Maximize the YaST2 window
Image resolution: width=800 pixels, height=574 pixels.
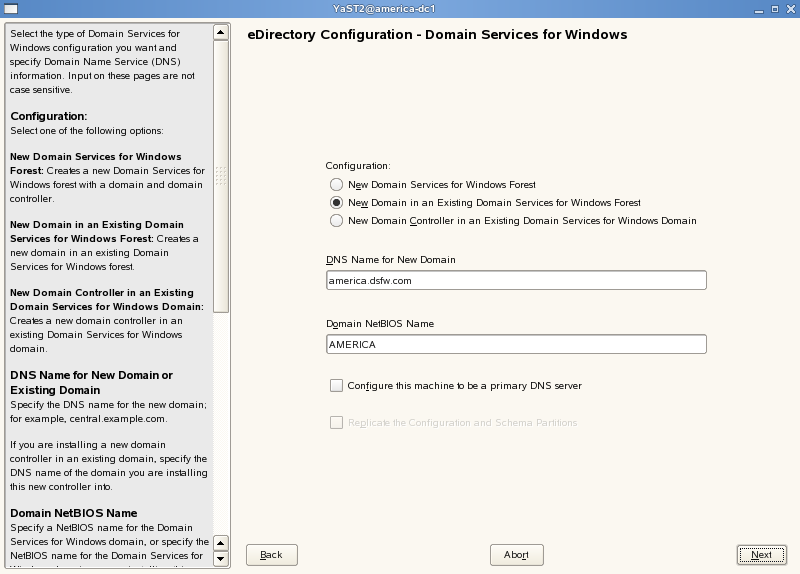click(x=771, y=8)
